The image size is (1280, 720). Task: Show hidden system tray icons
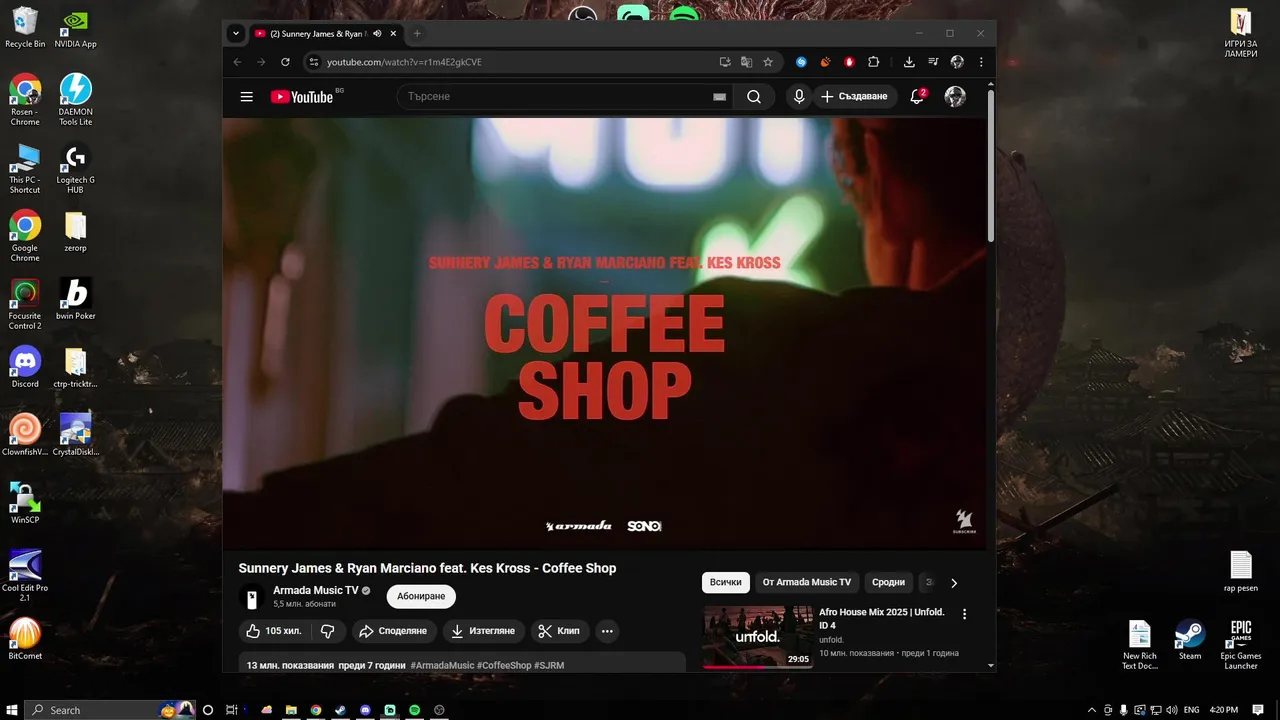[1092, 710]
